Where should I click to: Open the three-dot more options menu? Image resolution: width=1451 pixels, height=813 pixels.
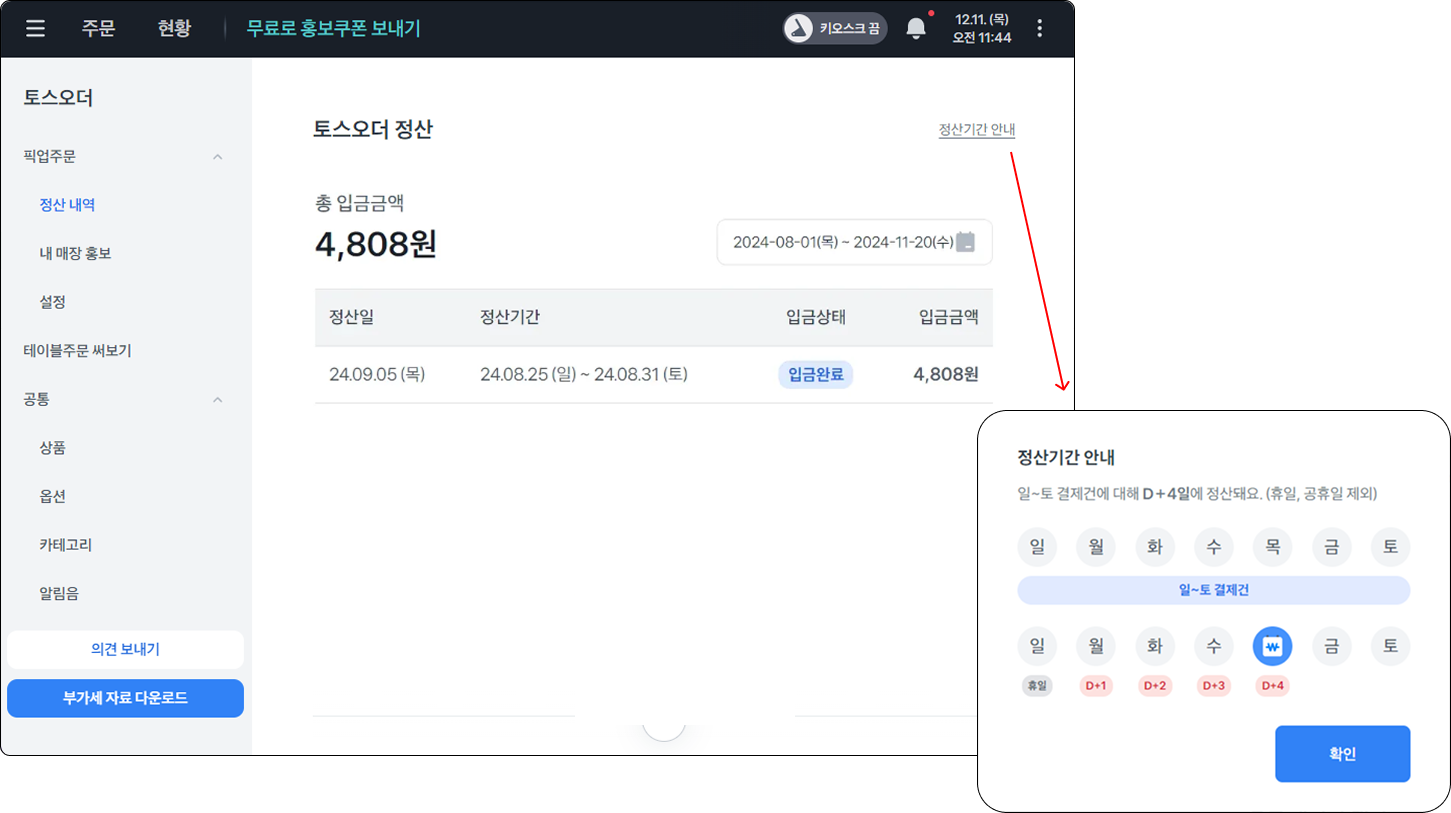click(x=1040, y=28)
